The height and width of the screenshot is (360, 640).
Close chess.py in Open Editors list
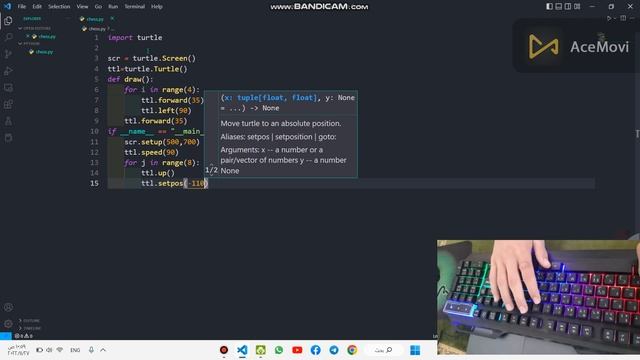[x=27, y=36]
